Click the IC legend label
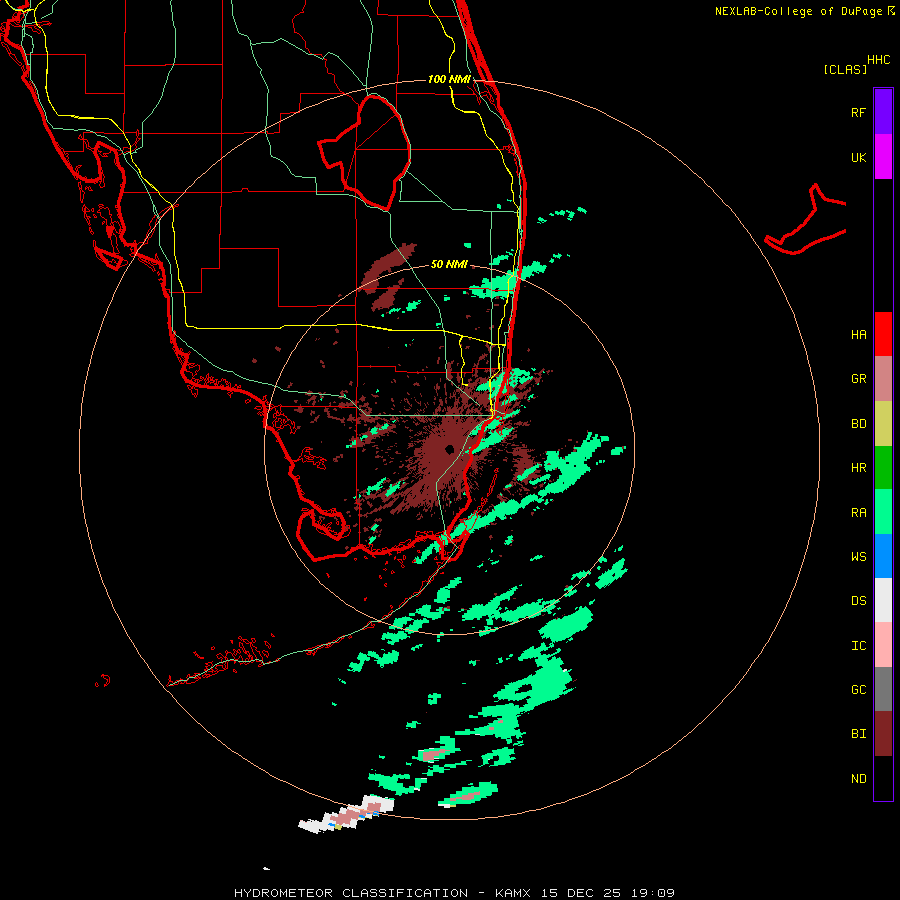The width and height of the screenshot is (900, 900). click(858, 646)
